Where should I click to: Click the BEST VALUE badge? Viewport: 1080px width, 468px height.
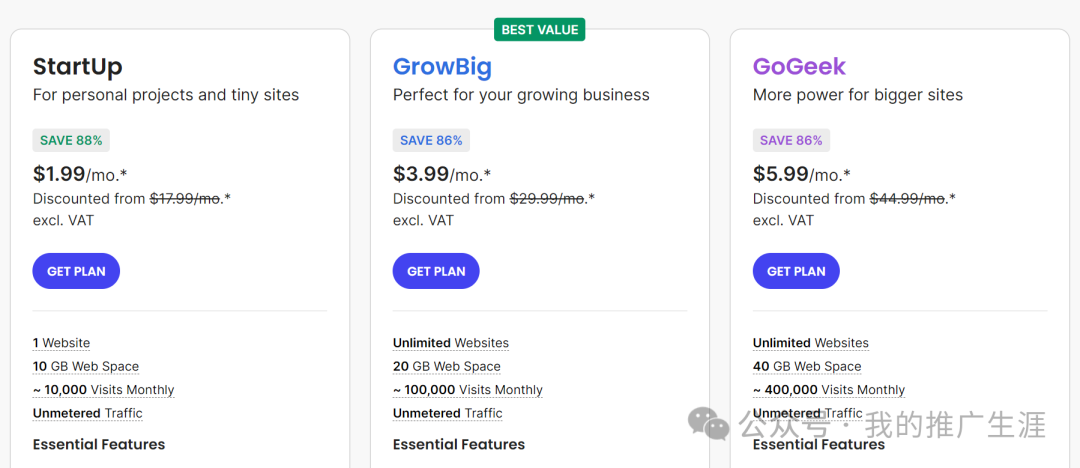(540, 30)
